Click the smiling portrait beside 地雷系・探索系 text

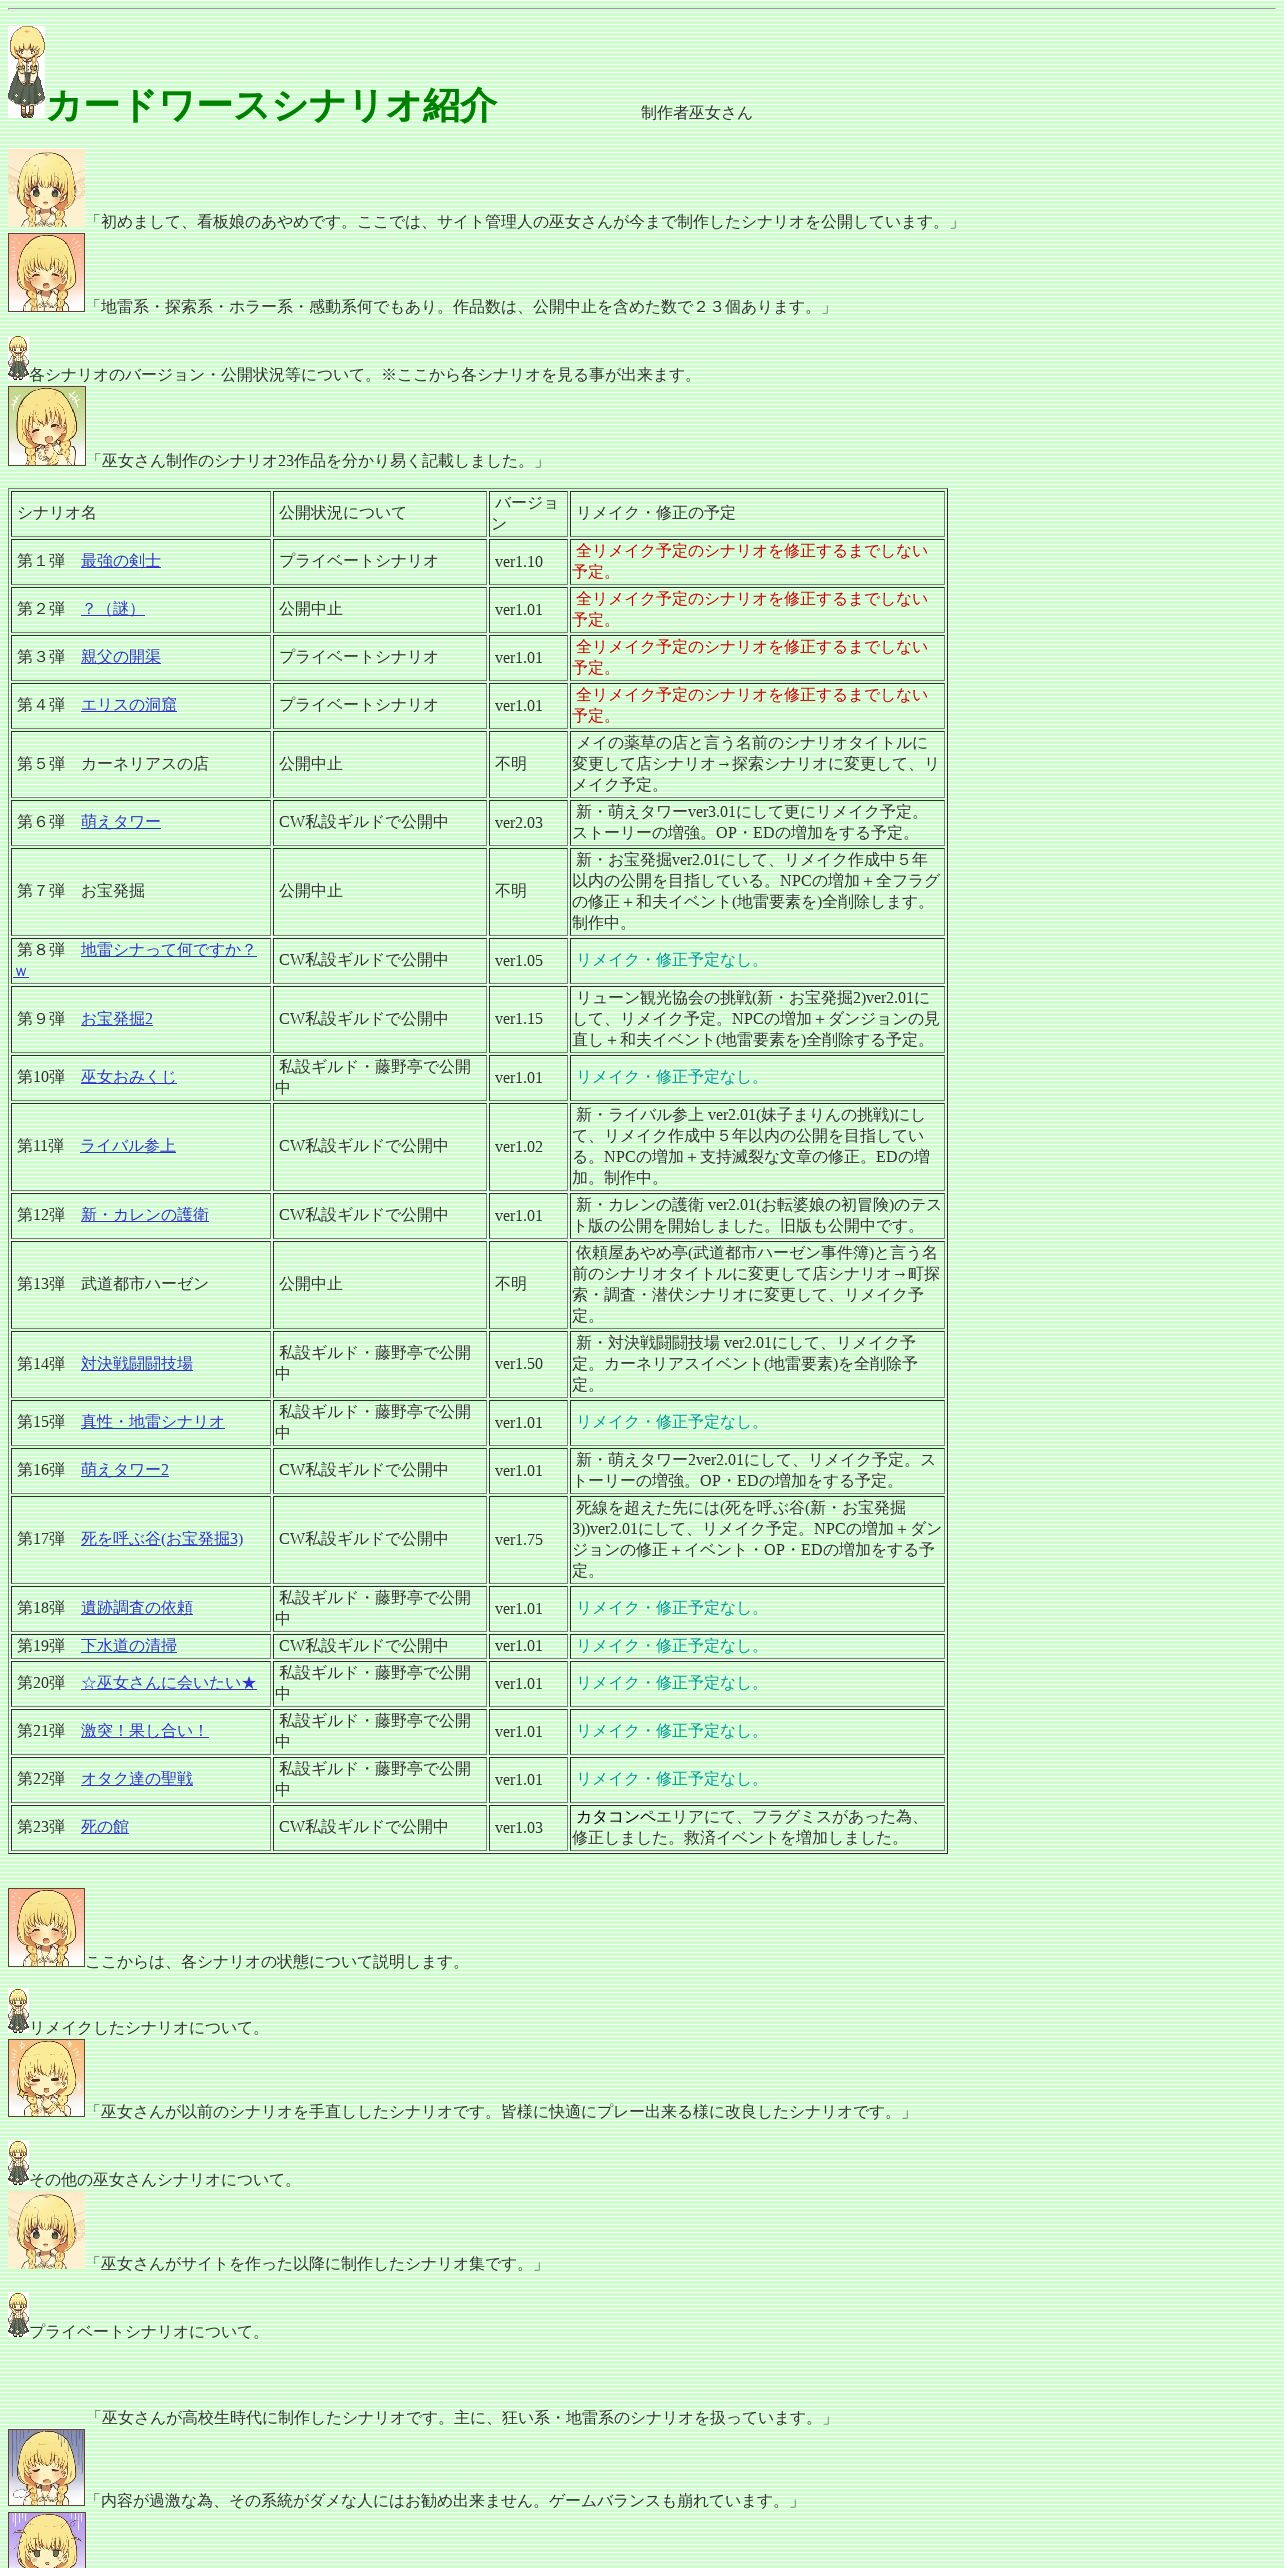coord(46,272)
